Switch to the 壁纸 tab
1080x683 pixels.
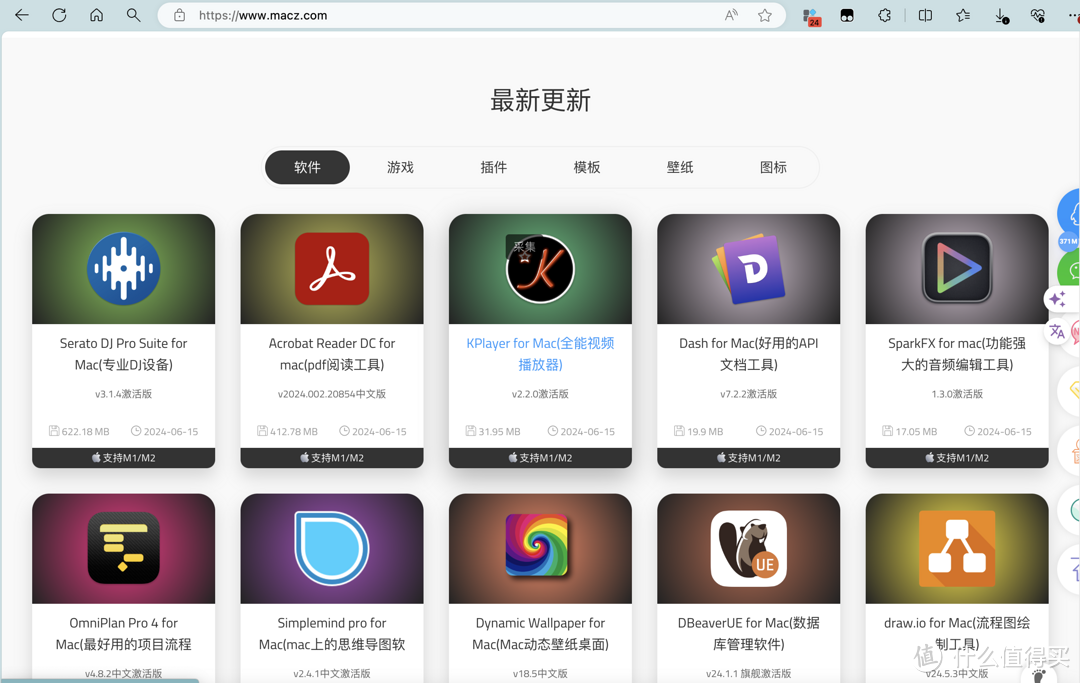[680, 167]
